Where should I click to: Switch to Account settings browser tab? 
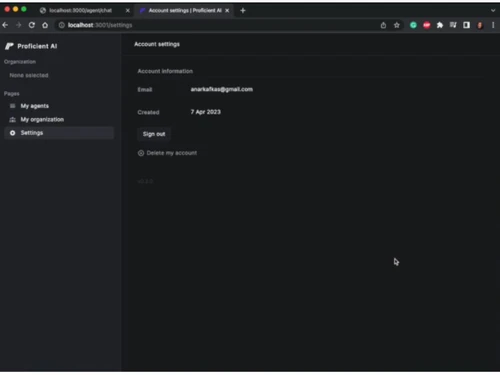pos(185,10)
